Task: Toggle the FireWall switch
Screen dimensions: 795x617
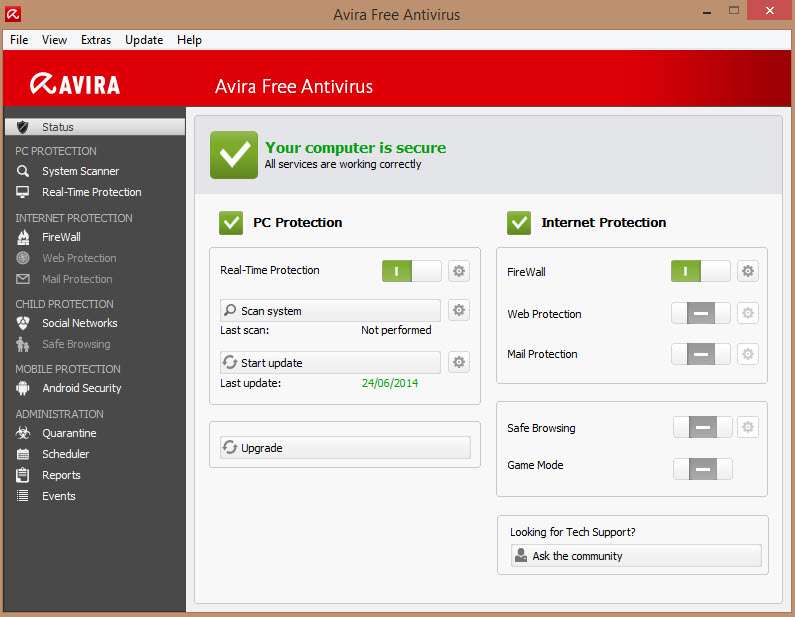Action: 700,271
